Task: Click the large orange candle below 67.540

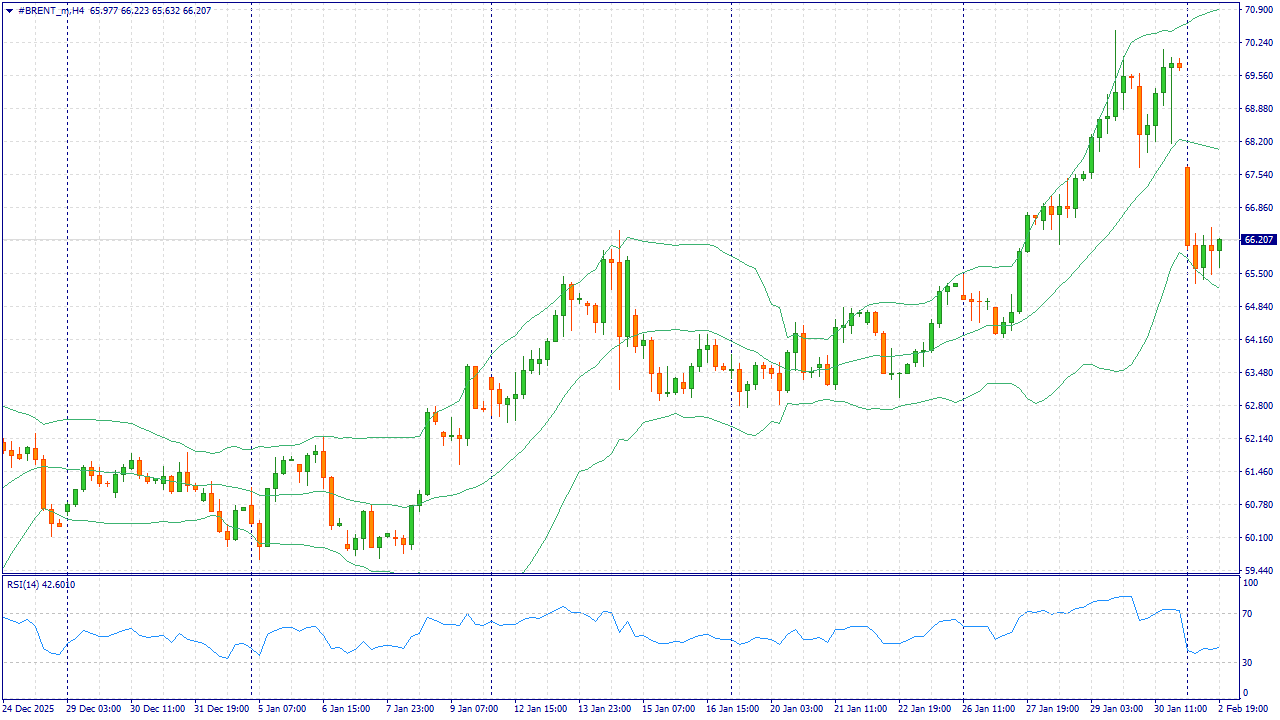Action: 1187,206
